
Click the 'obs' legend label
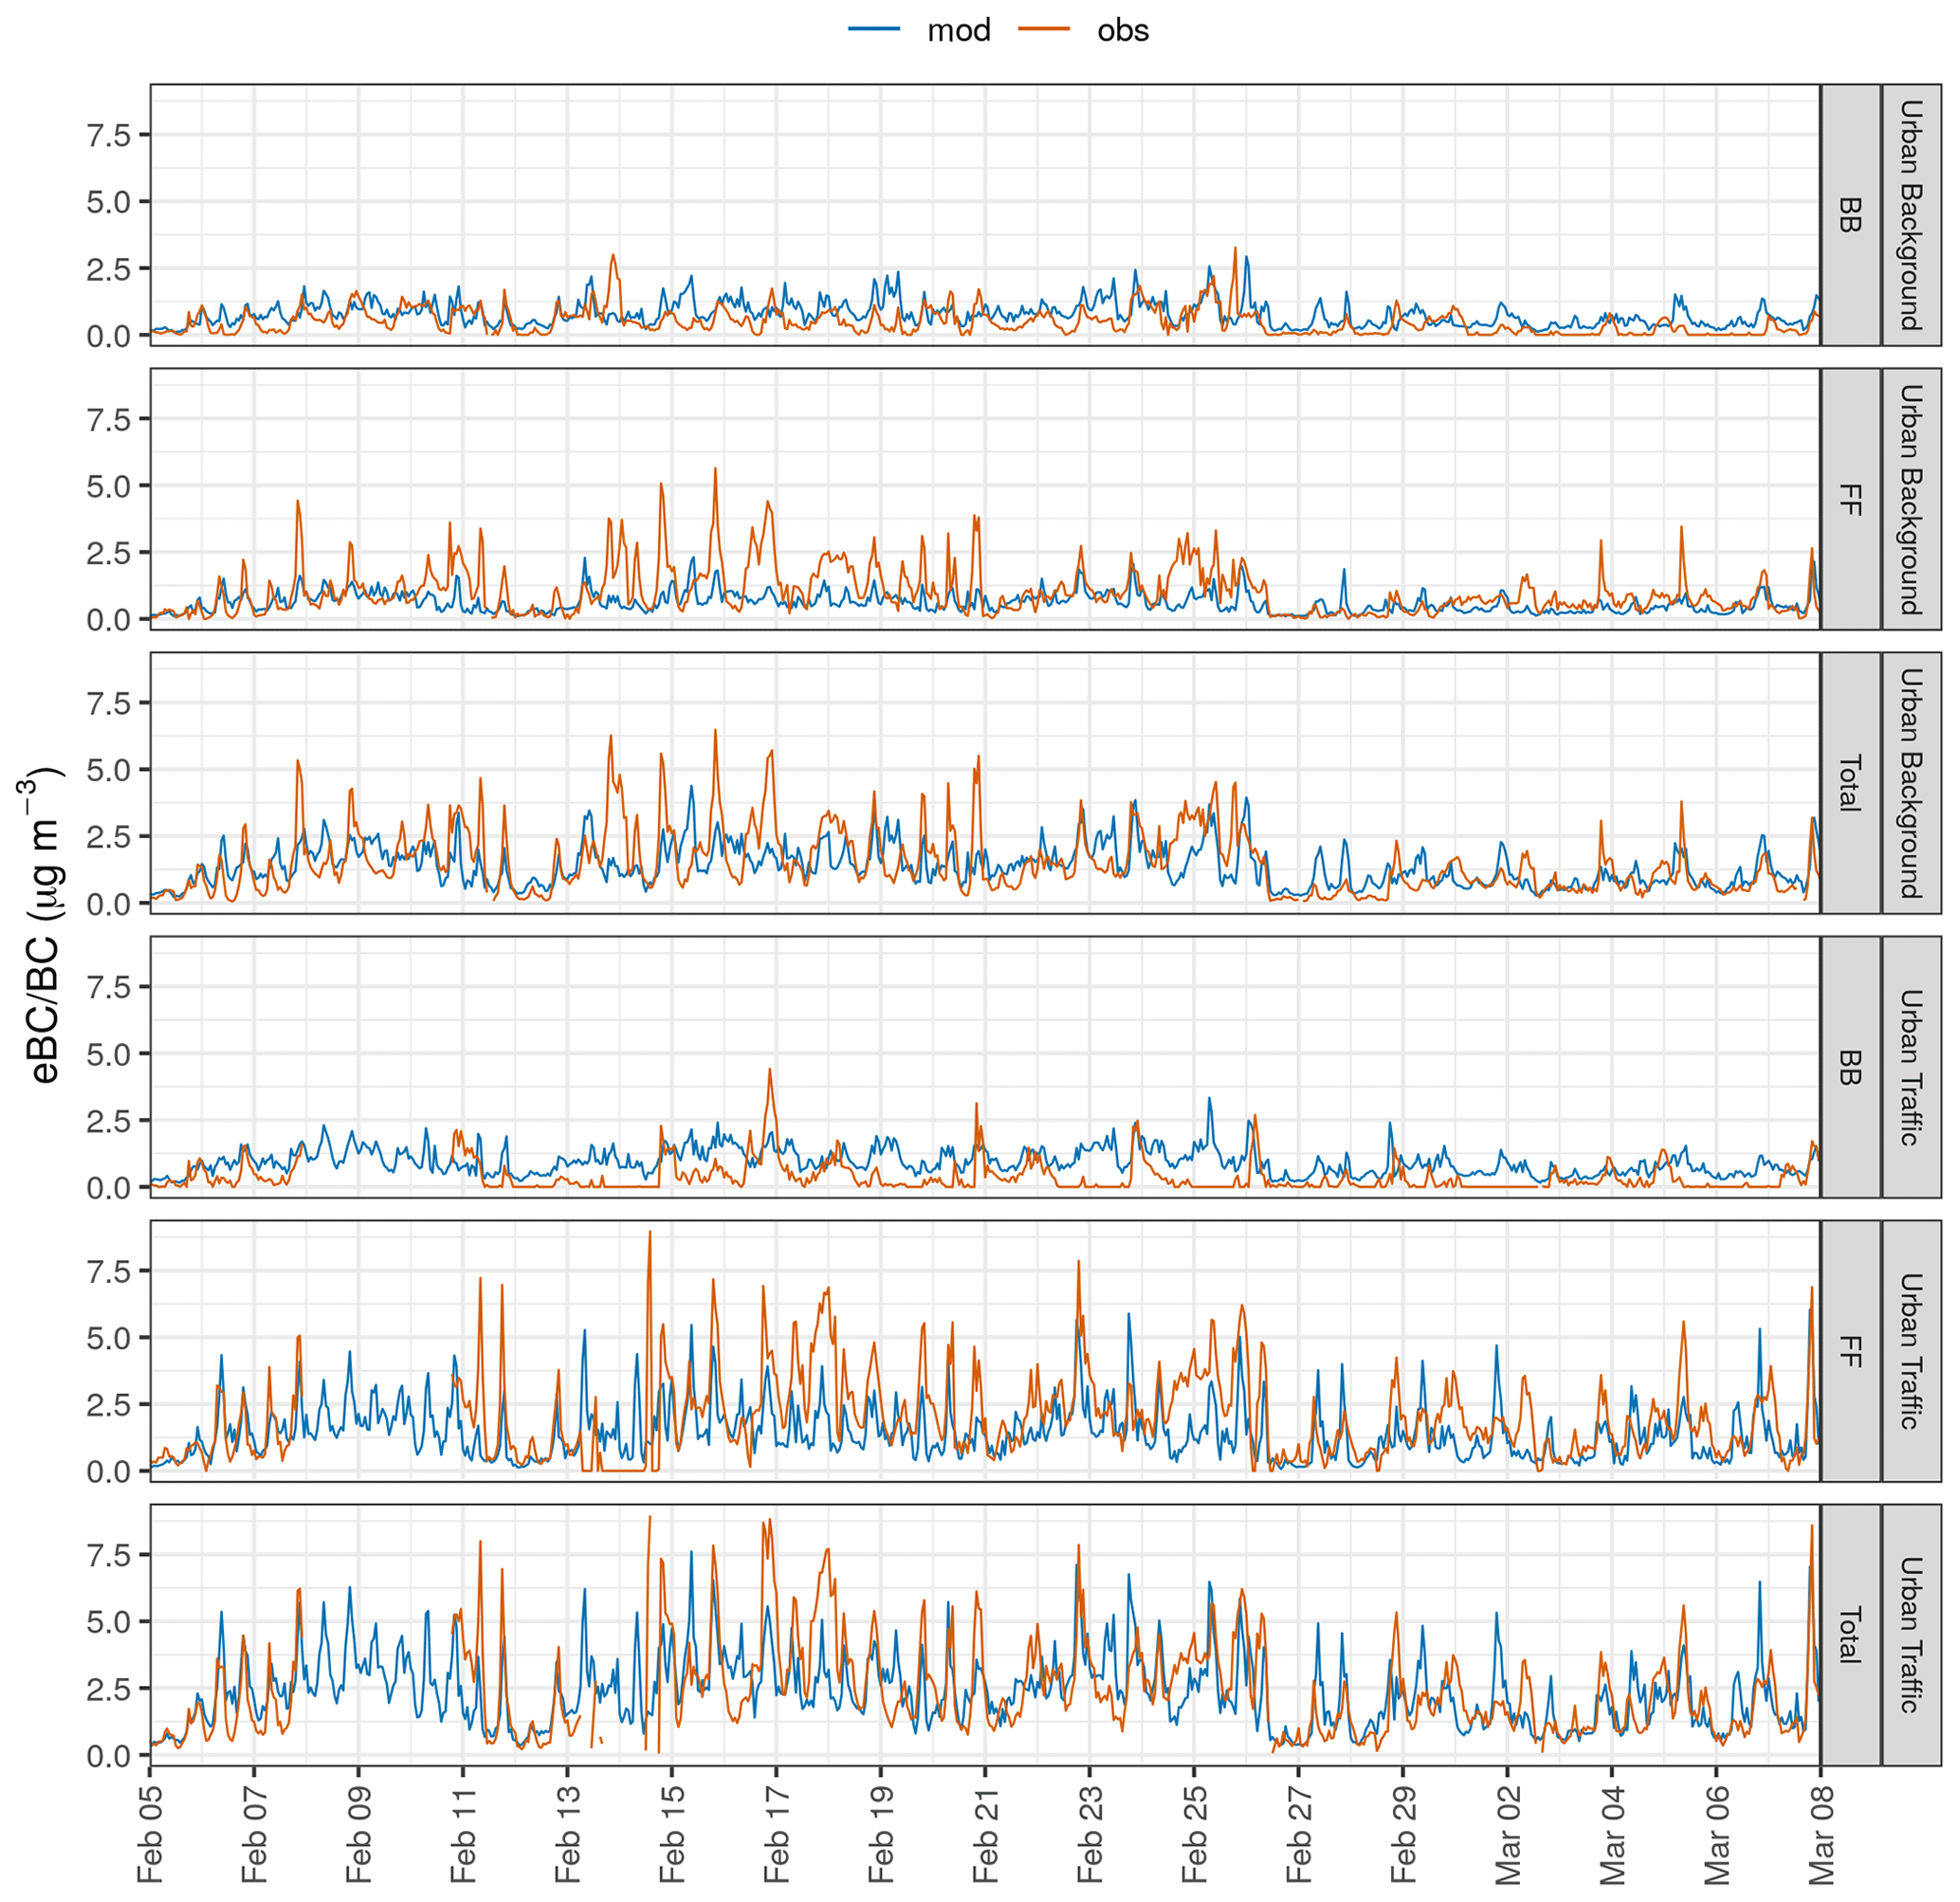pyautogui.click(x=1122, y=30)
